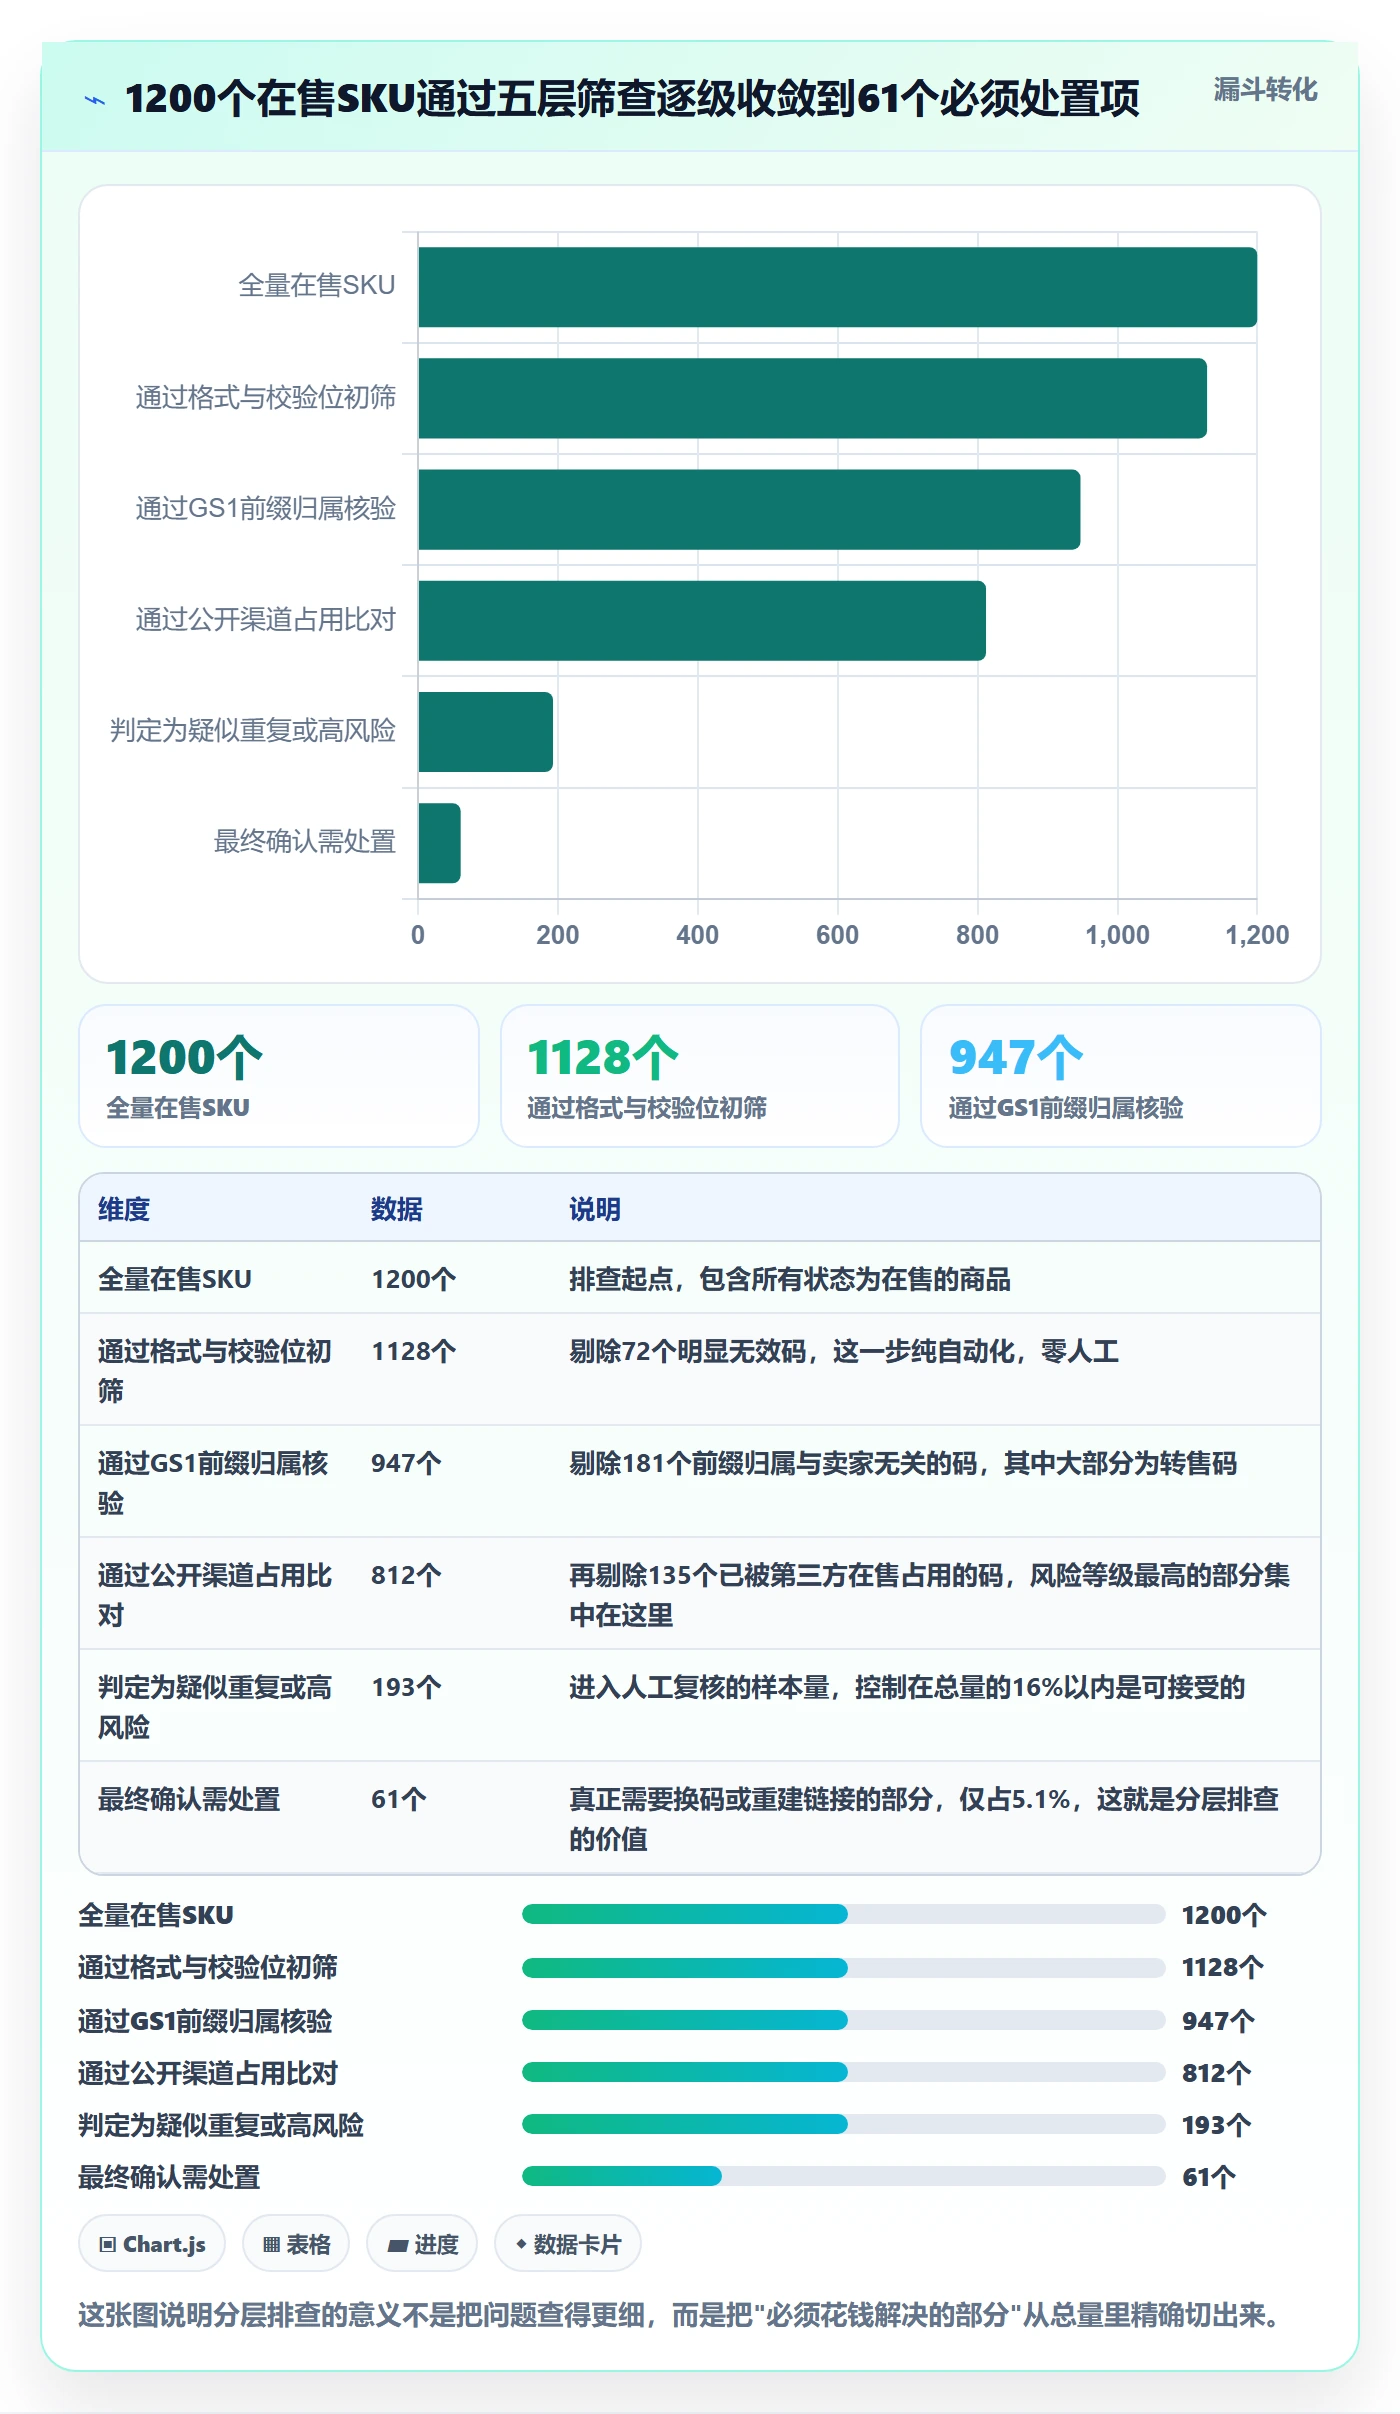This screenshot has width=1400, height=2414.
Task: Click the 全量在售SKU bar in the chart
Action: coord(837,287)
